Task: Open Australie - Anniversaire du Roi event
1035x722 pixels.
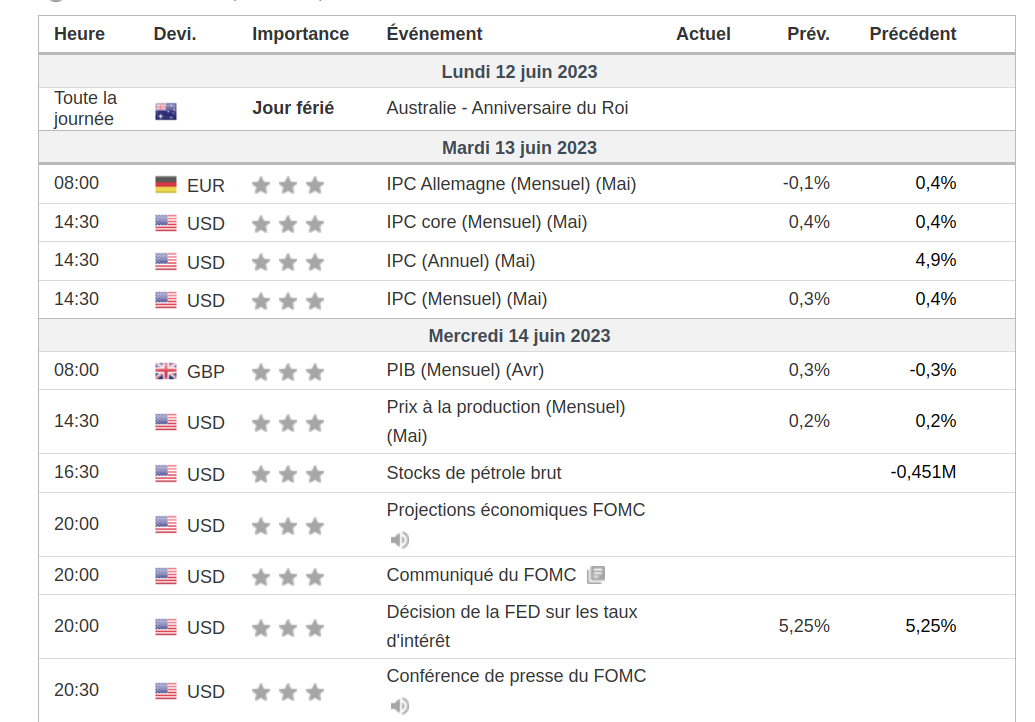Action: click(507, 108)
